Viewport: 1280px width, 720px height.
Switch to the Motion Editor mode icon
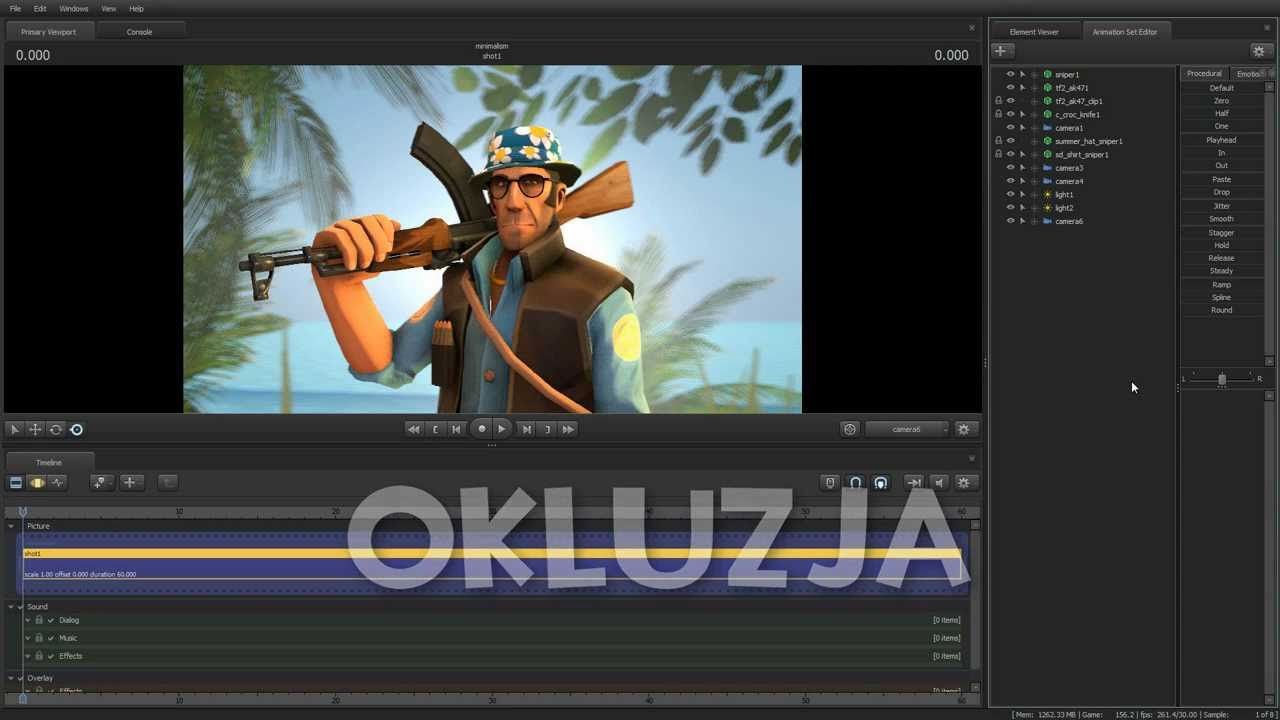[x=36, y=483]
